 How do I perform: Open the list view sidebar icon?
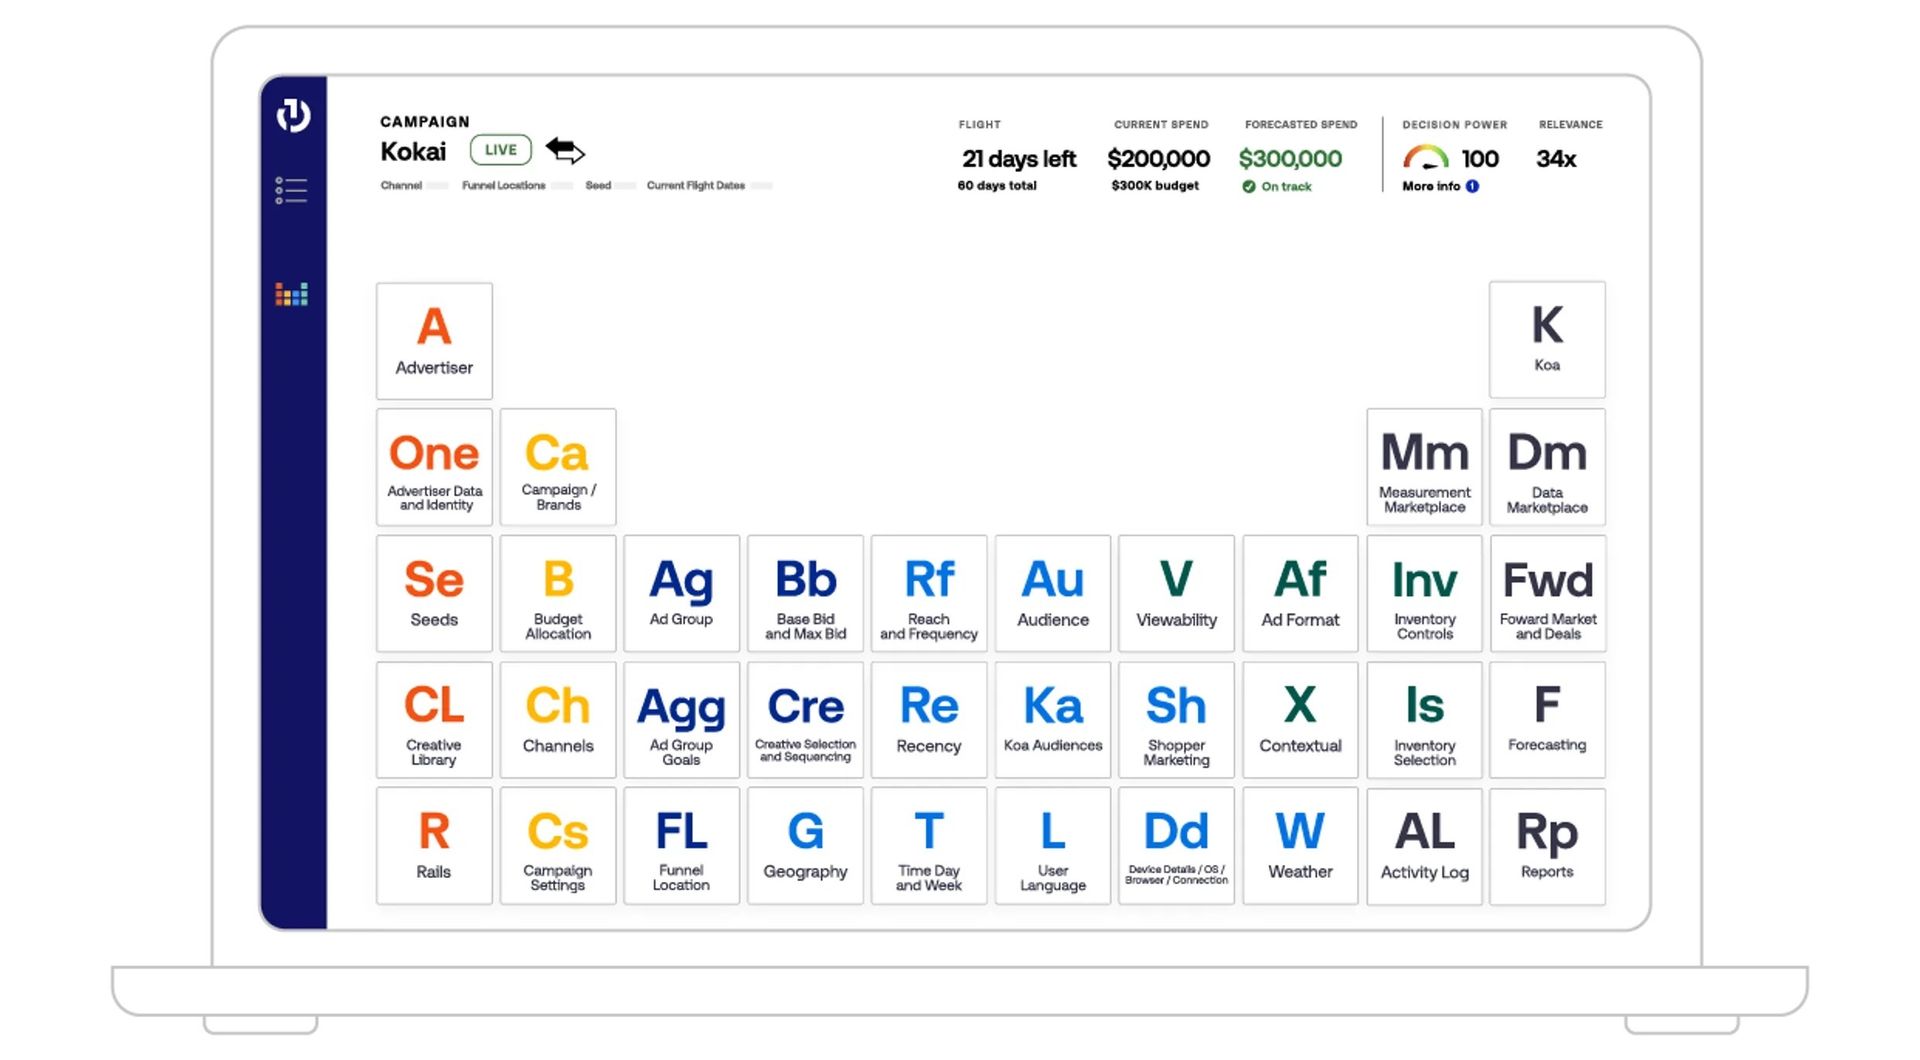pos(291,190)
